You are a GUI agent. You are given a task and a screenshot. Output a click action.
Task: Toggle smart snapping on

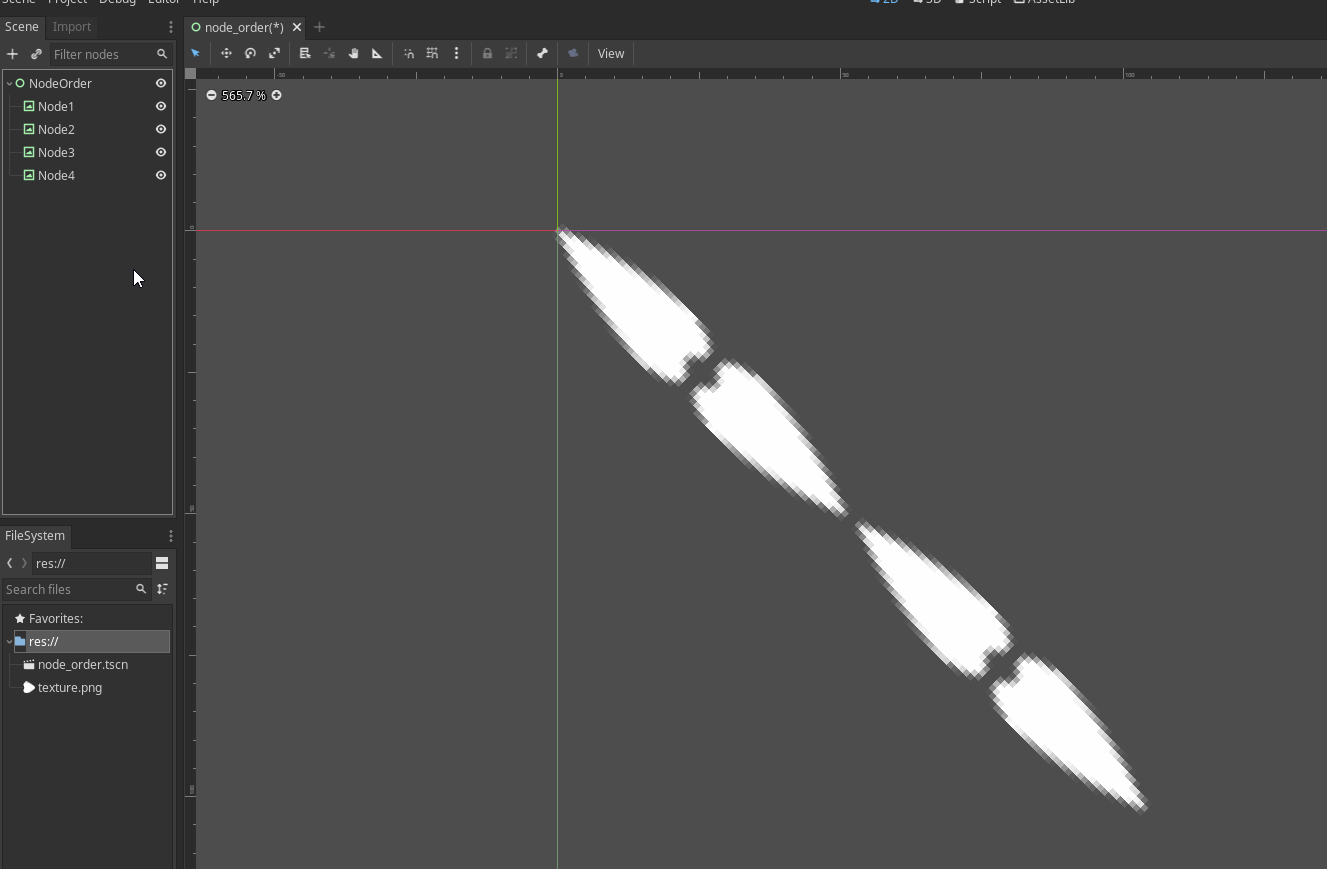[409, 53]
